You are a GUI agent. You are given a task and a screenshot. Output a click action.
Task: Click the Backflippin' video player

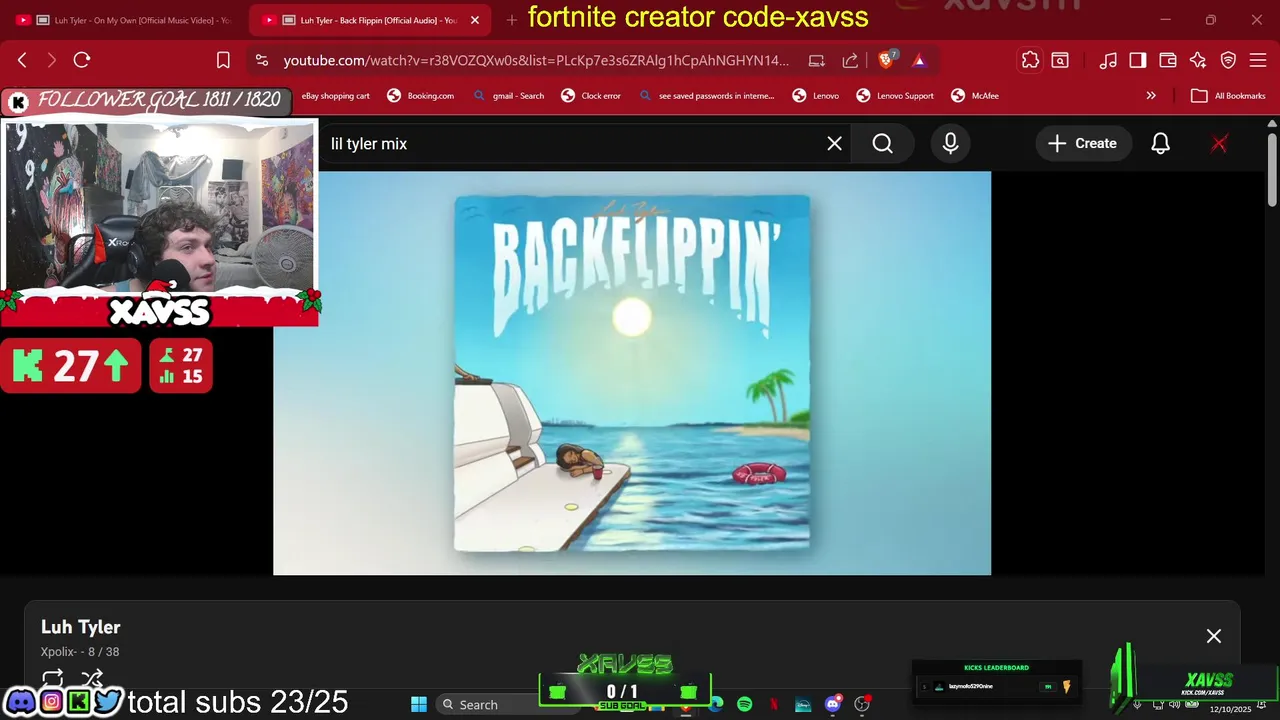coord(632,373)
